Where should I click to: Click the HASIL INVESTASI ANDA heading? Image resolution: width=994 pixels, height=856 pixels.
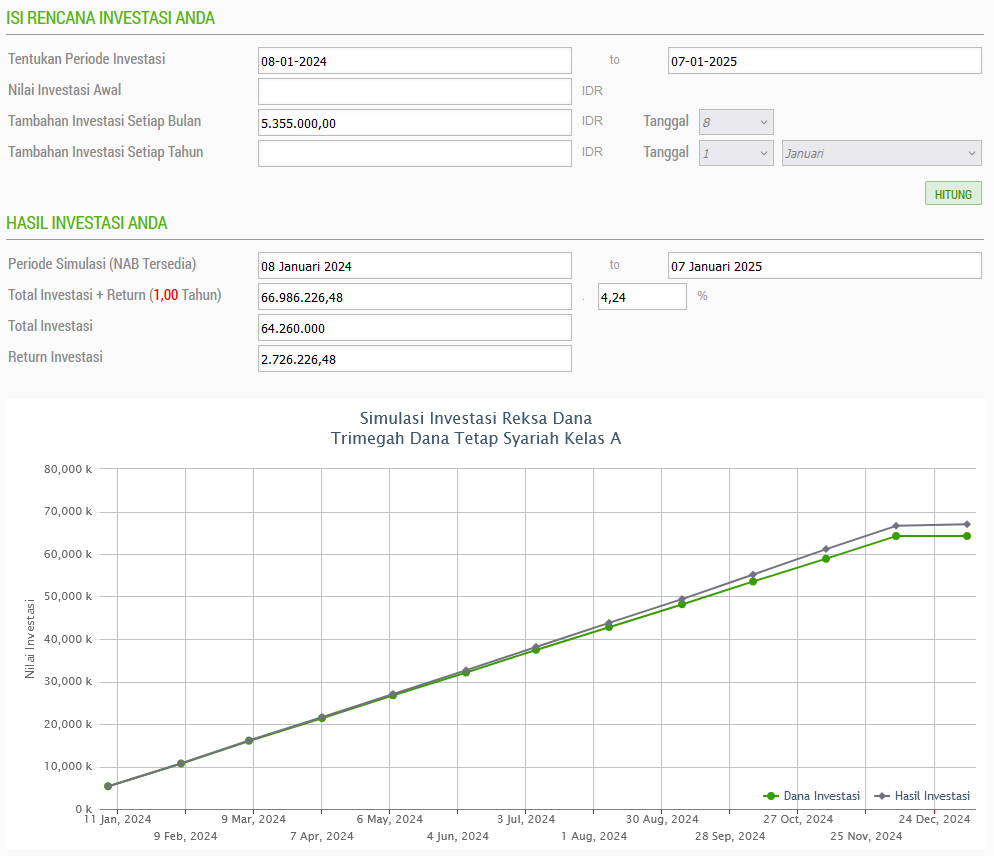[x=87, y=223]
